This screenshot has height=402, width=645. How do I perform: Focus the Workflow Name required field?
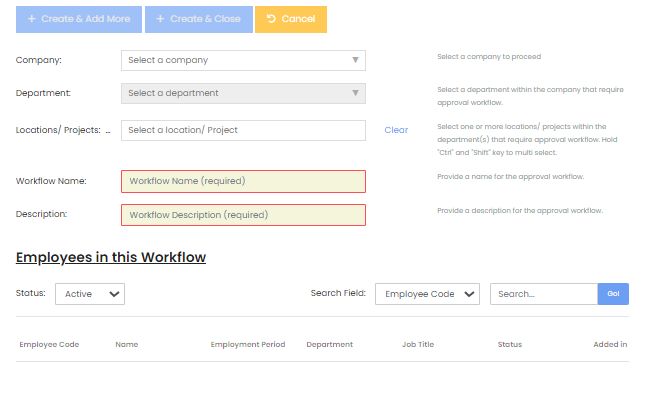243,181
